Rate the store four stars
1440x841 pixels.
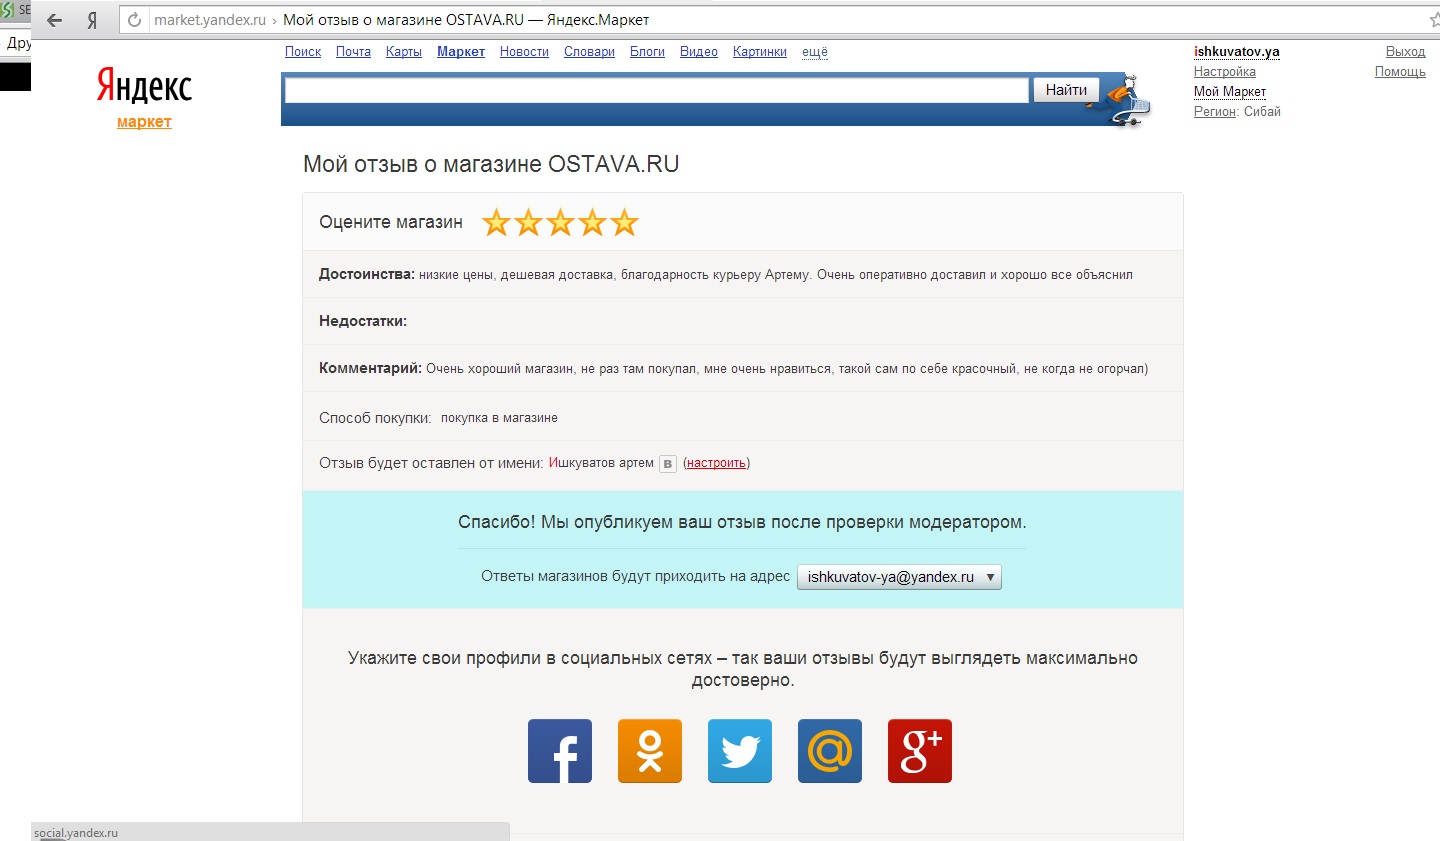click(593, 223)
